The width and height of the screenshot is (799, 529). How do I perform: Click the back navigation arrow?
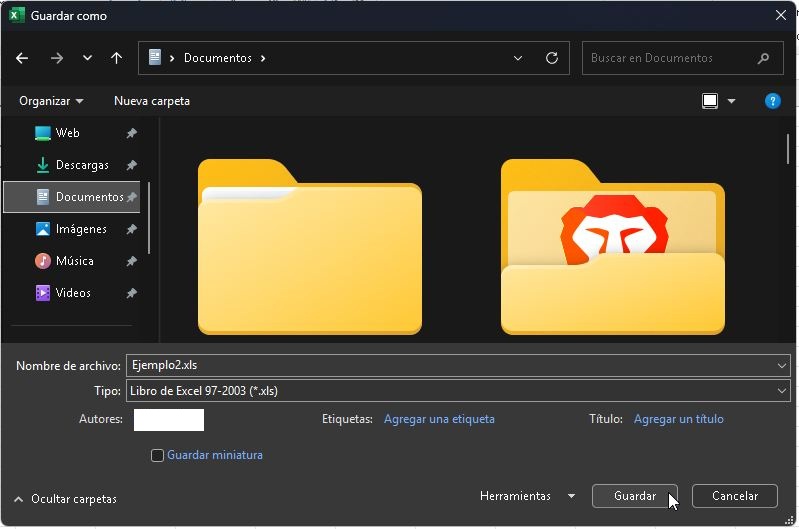(x=22, y=58)
